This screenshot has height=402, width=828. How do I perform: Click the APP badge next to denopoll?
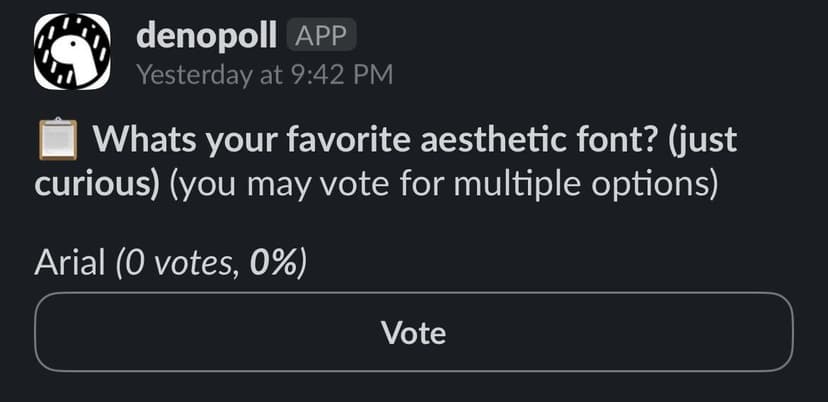(321, 36)
